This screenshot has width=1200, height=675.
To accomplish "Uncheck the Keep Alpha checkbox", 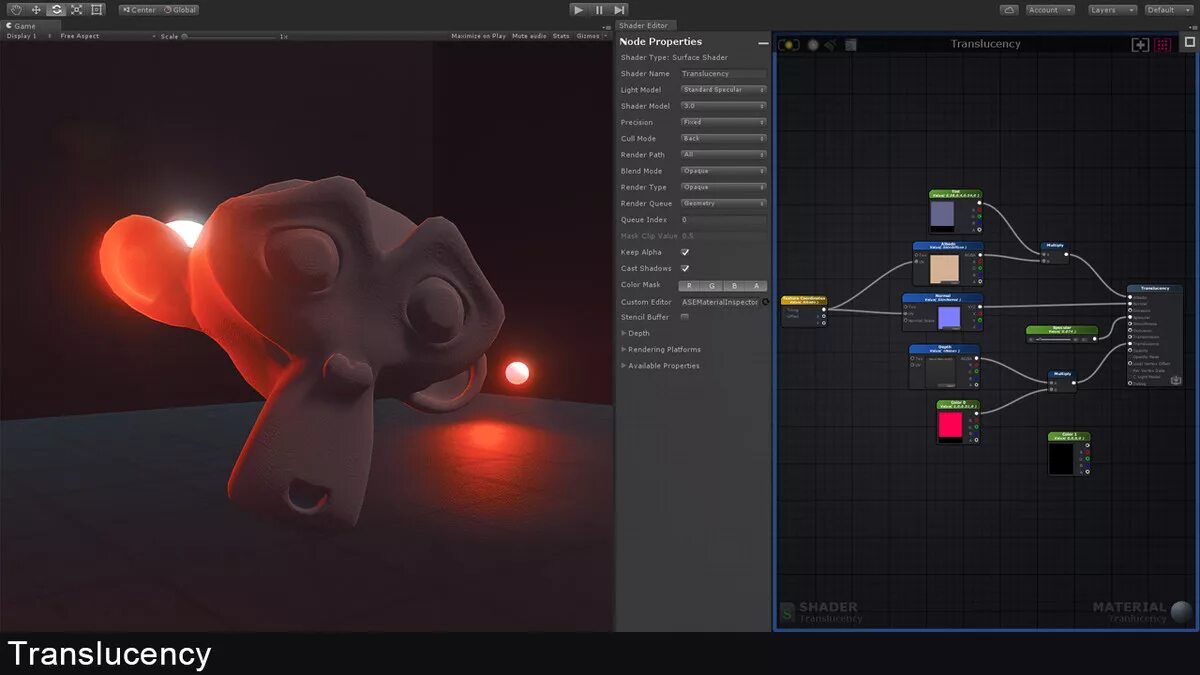I will click(x=684, y=252).
